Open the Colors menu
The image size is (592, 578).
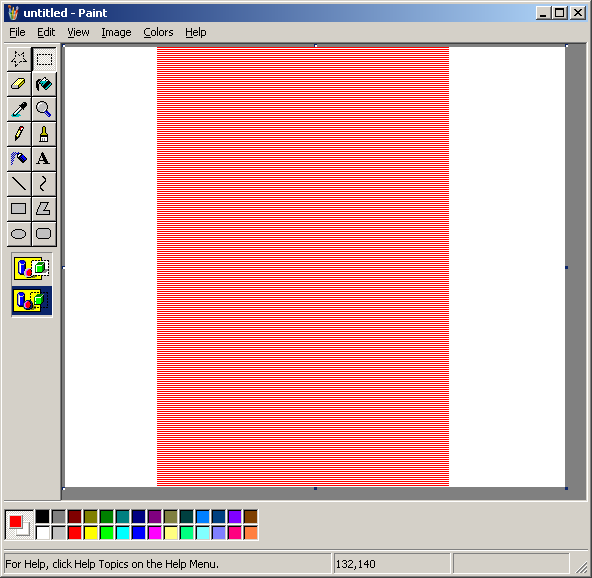tap(158, 32)
